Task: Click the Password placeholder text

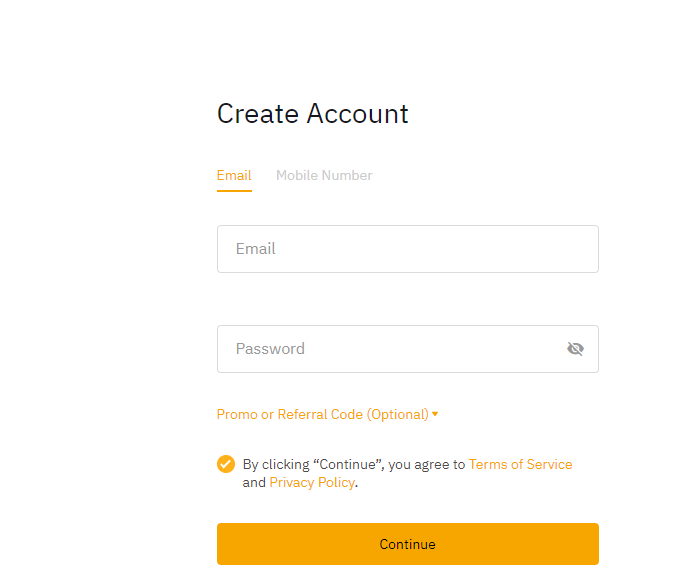Action: [x=270, y=348]
